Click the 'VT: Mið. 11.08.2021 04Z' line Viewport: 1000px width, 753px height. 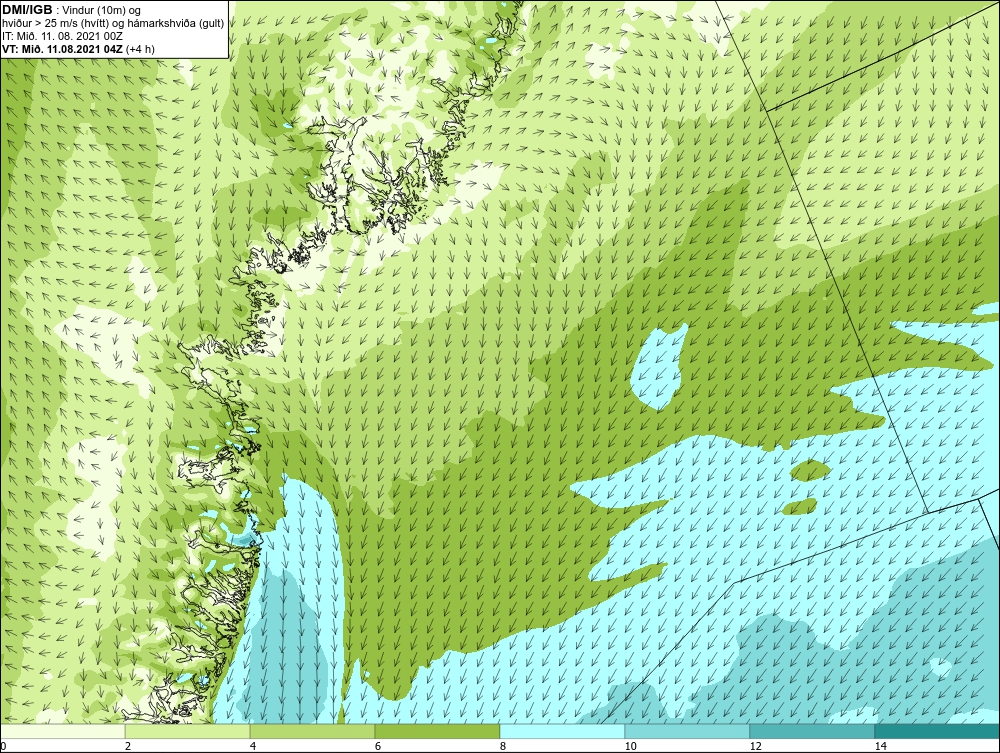click(78, 48)
